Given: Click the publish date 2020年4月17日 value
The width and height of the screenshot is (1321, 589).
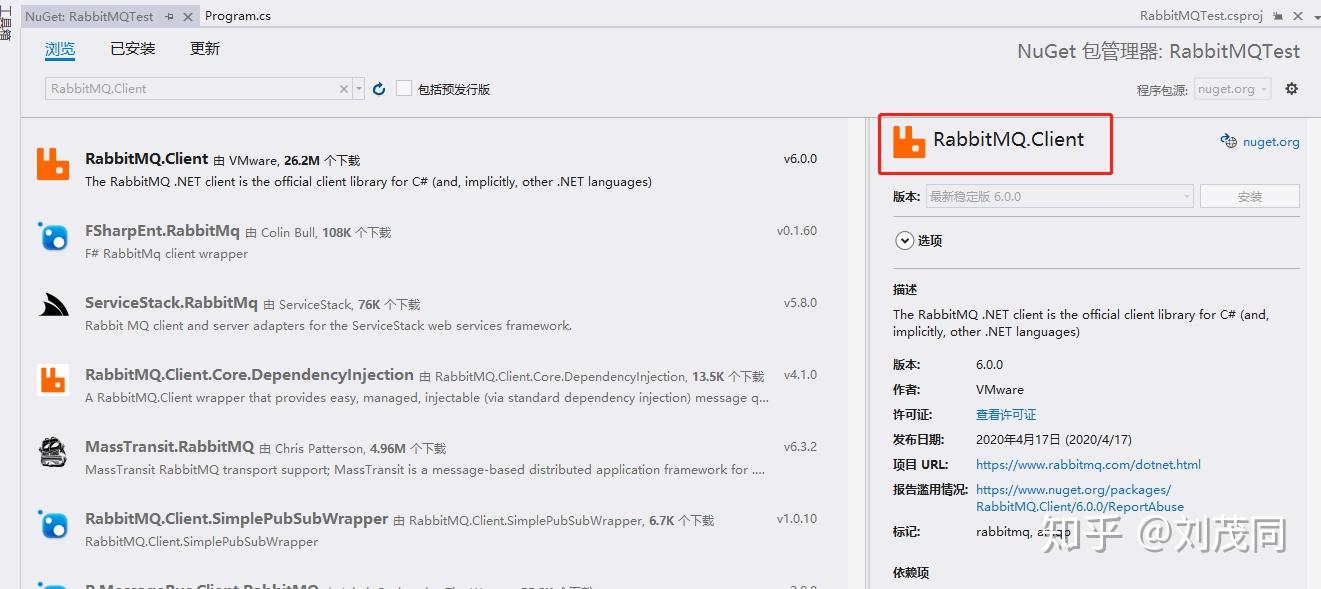Looking at the screenshot, I should tap(1054, 439).
